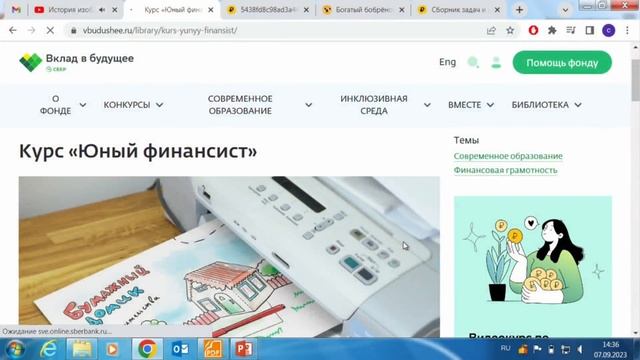The image size is (640, 360).
Task: Open the Extensions puzzle menu
Action: pyautogui.click(x=552, y=30)
